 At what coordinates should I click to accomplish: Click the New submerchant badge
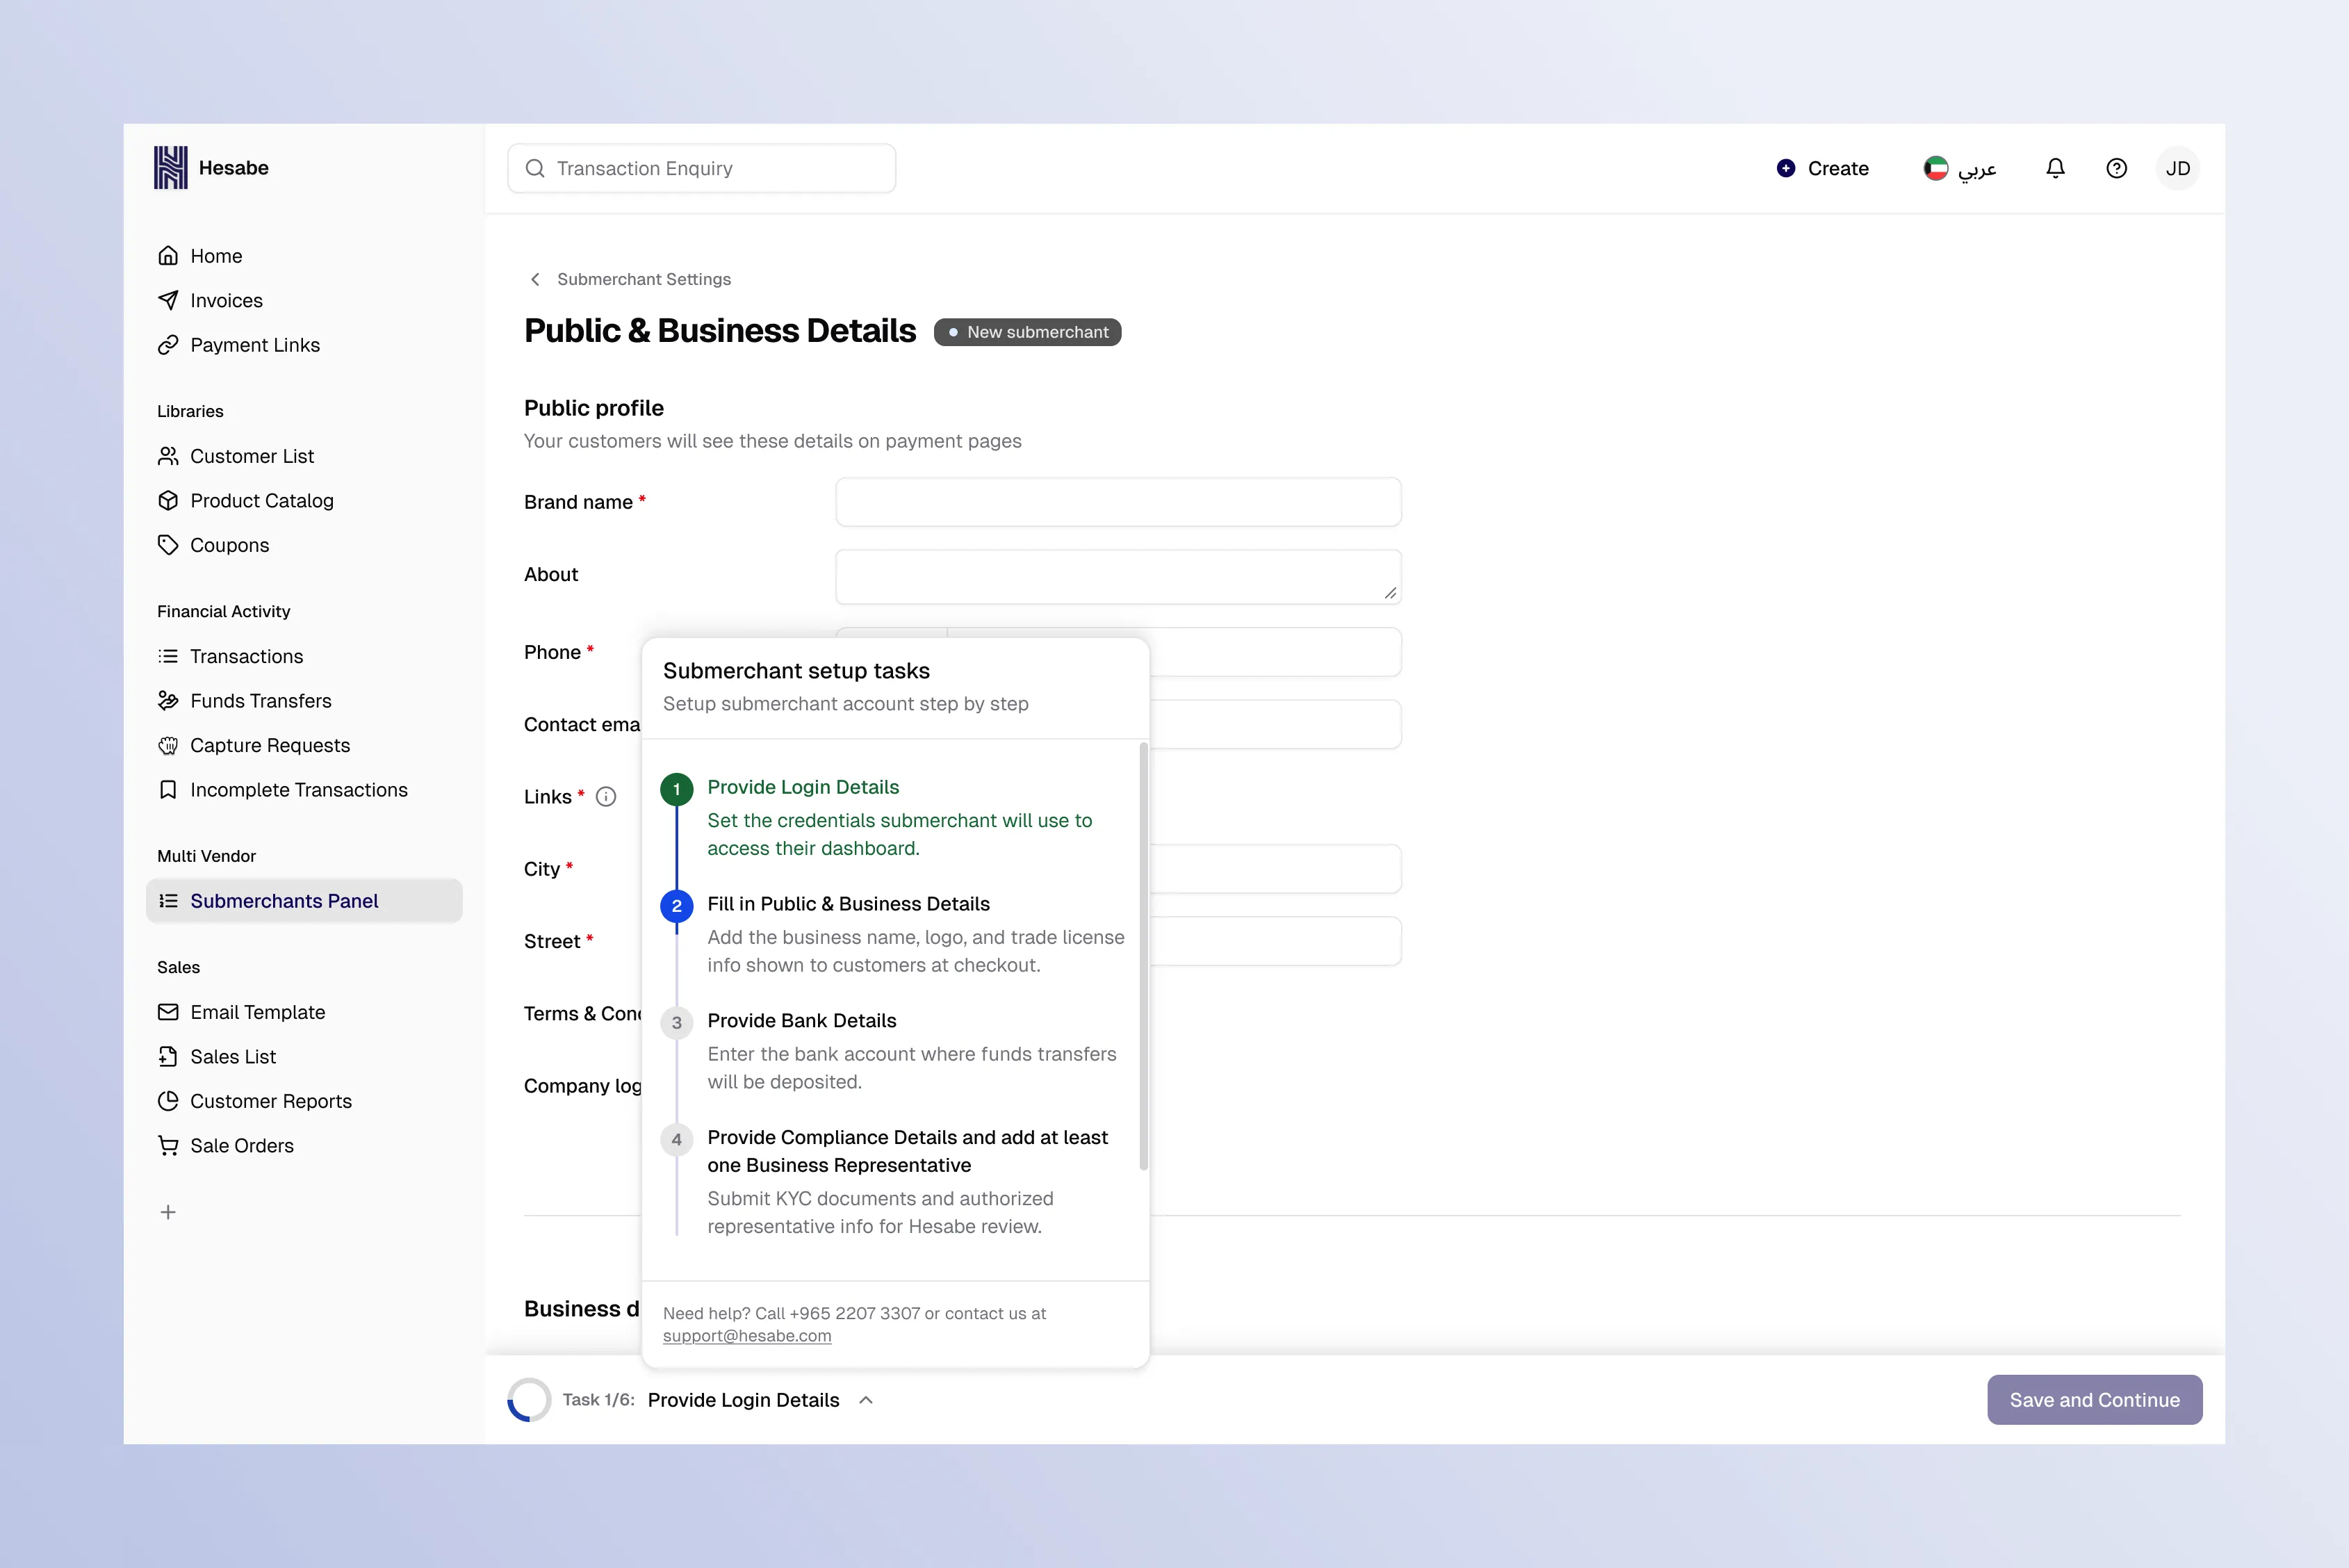click(1027, 332)
